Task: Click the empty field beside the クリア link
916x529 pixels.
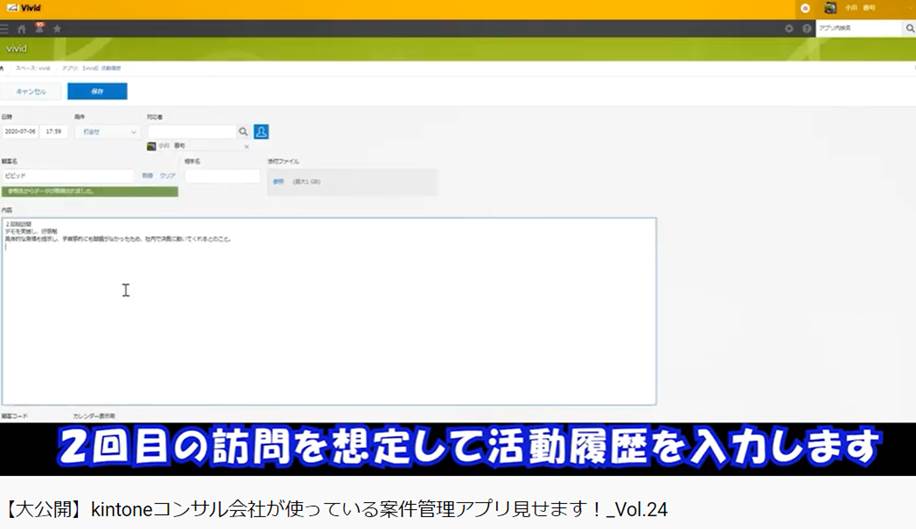Action: tap(223, 176)
